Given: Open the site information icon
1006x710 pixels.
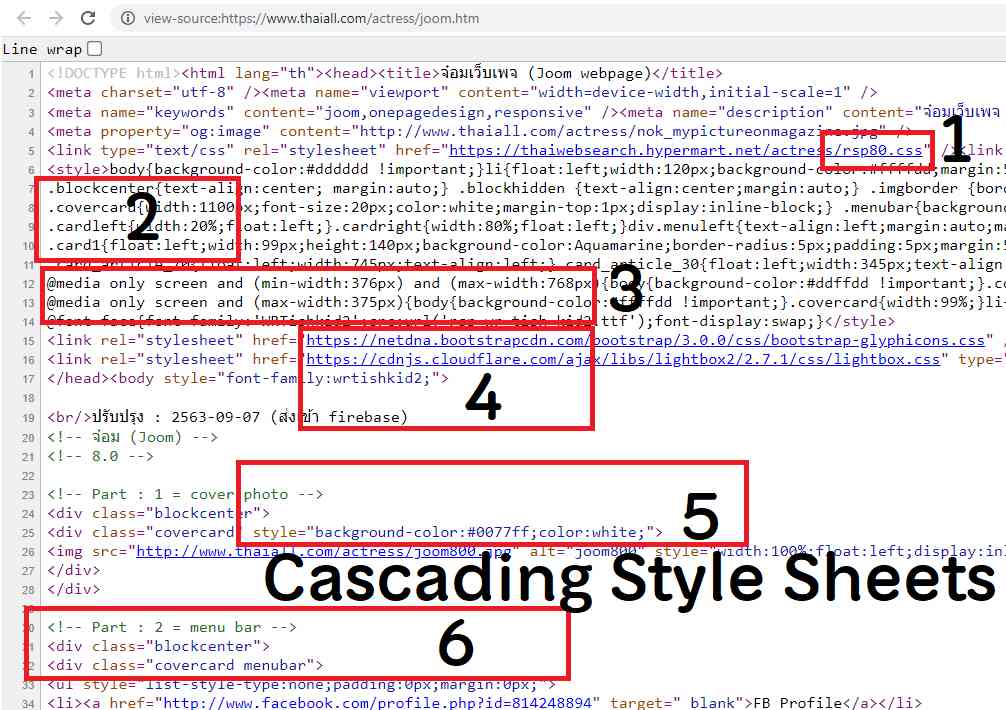Looking at the screenshot, I should click(x=128, y=18).
